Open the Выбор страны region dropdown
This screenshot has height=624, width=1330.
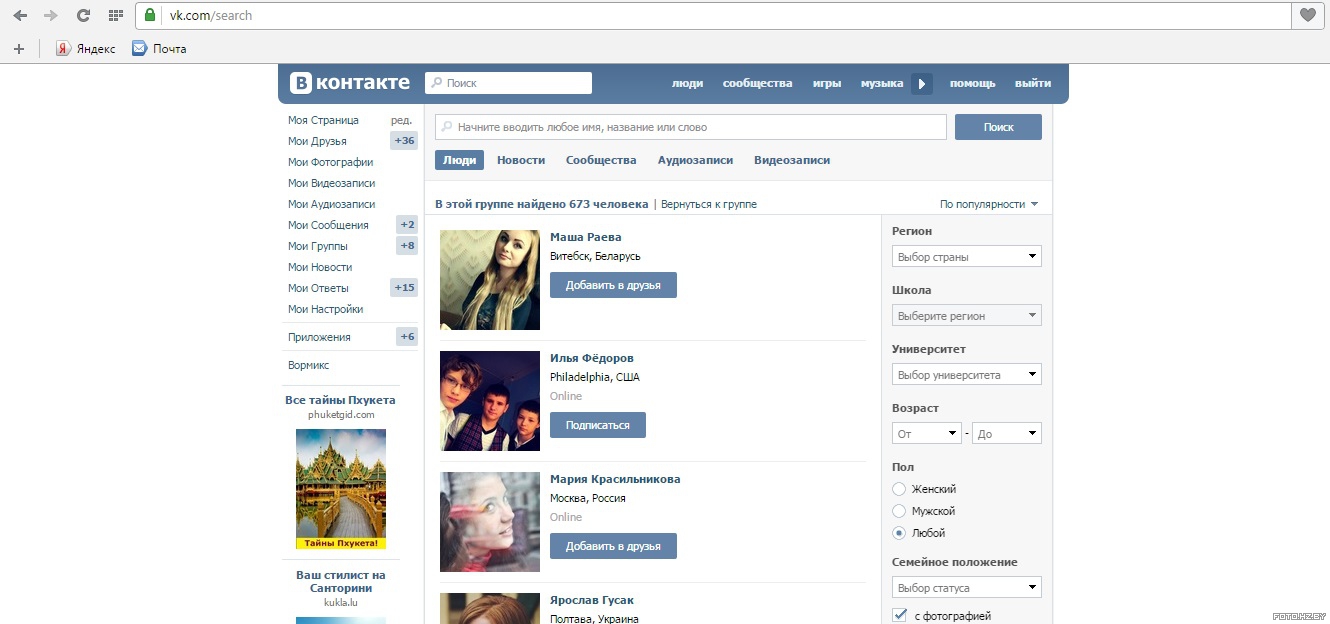(x=966, y=257)
